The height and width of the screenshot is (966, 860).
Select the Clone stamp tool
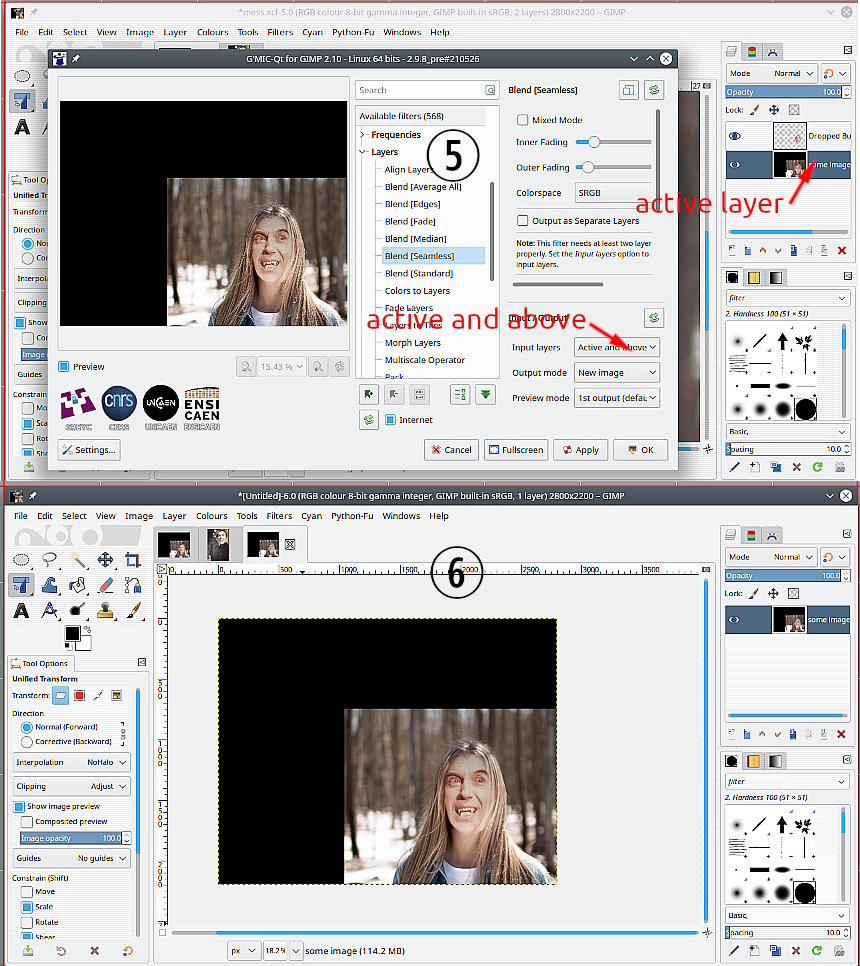click(105, 610)
